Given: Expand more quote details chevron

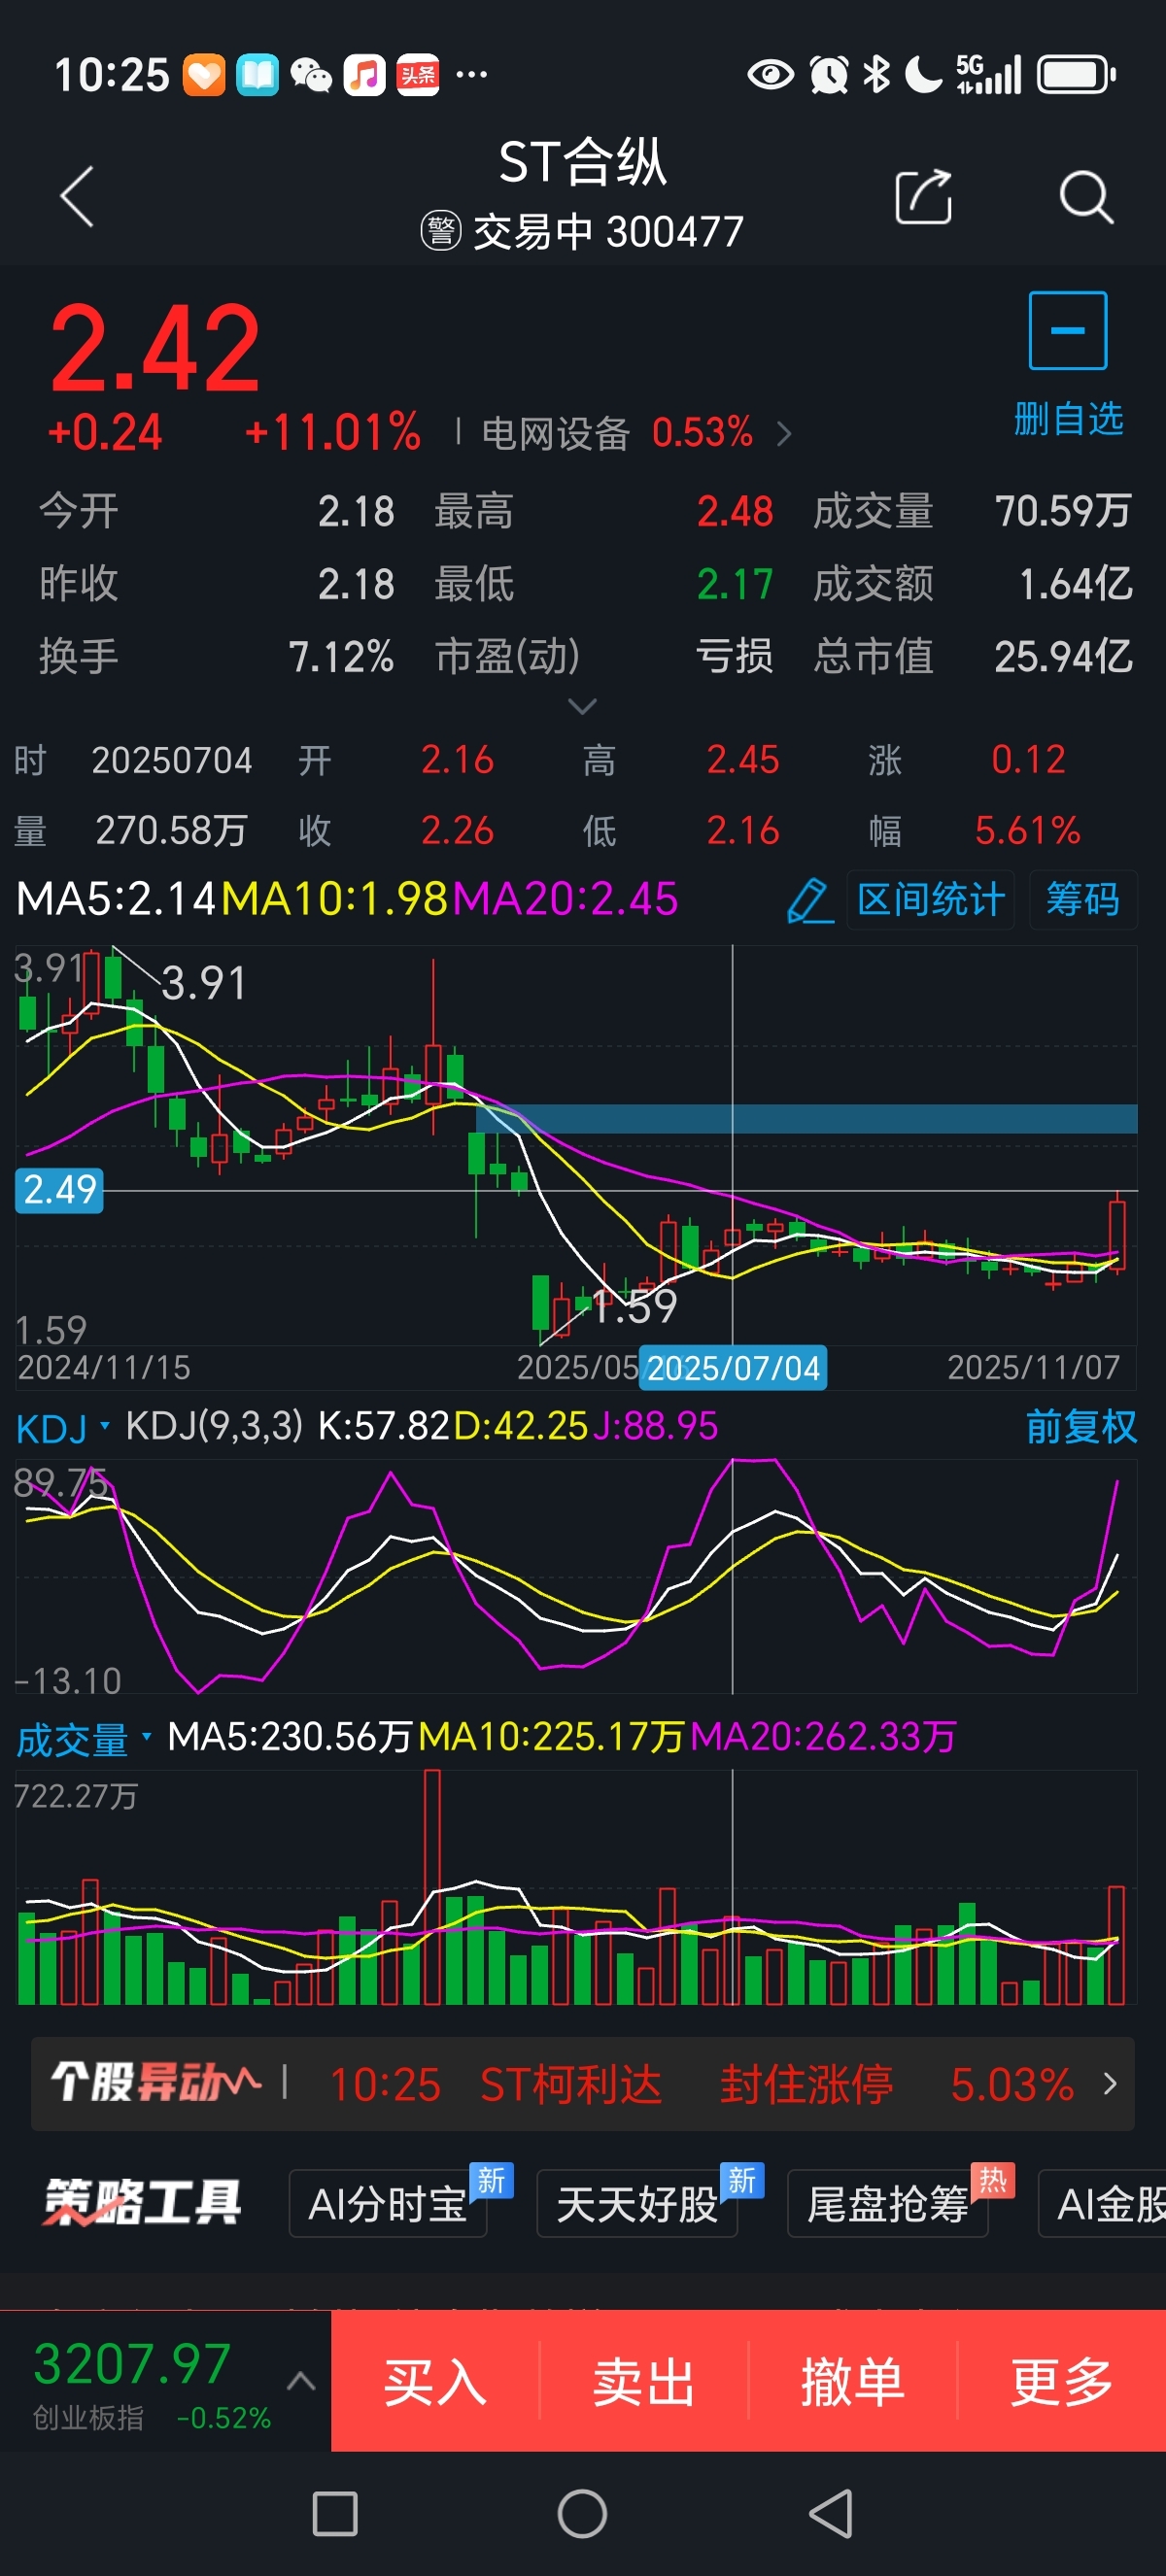Looking at the screenshot, I should (582, 706).
